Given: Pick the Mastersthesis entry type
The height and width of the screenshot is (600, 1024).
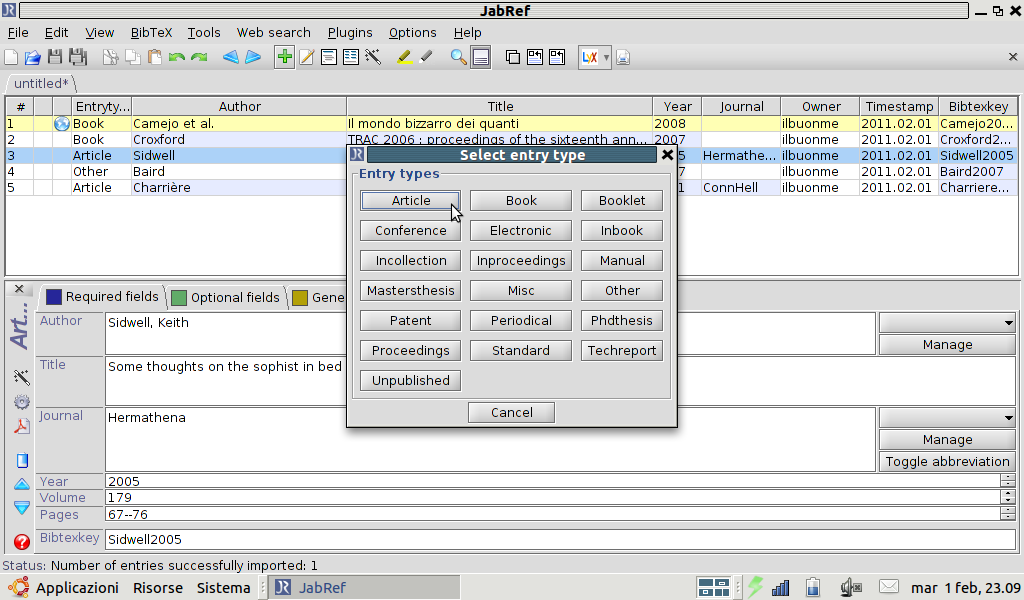Looking at the screenshot, I should pyautogui.click(x=411, y=291).
